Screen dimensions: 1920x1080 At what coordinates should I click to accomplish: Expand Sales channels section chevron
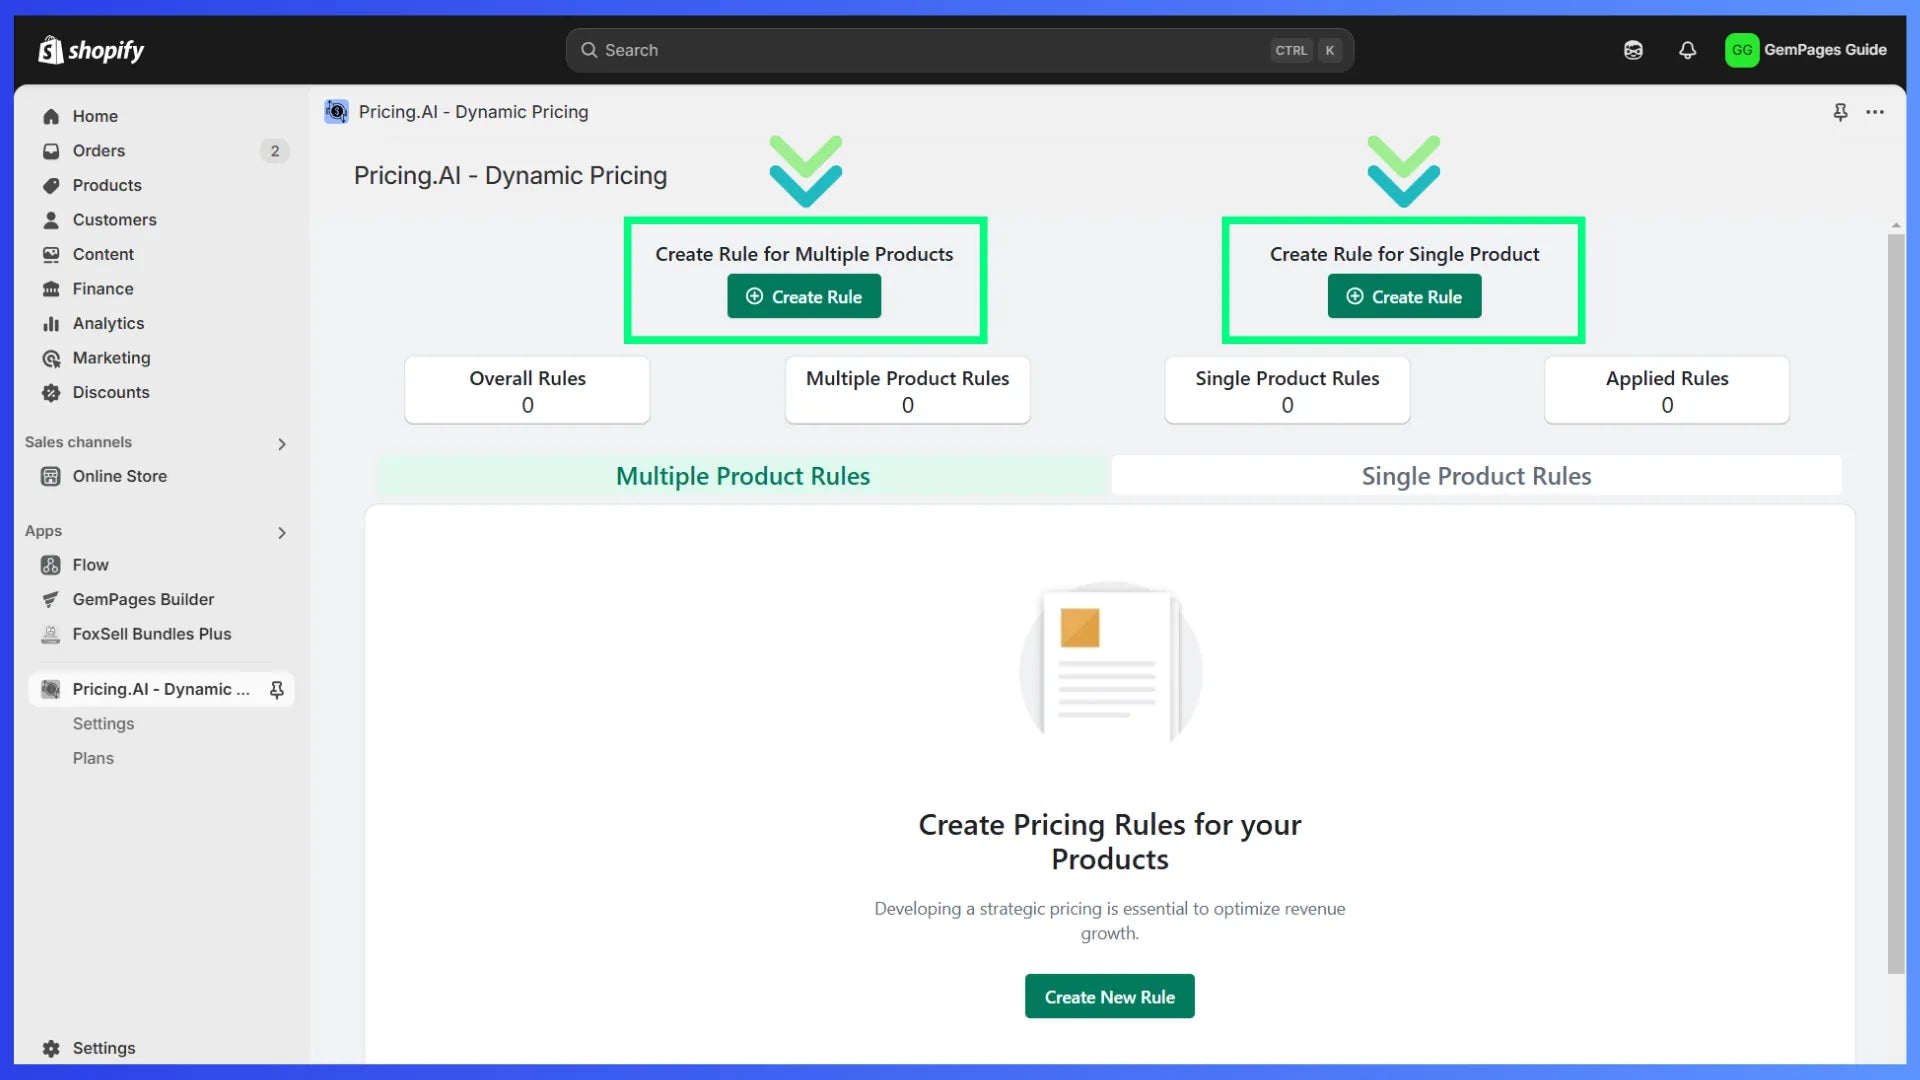[x=282, y=444]
